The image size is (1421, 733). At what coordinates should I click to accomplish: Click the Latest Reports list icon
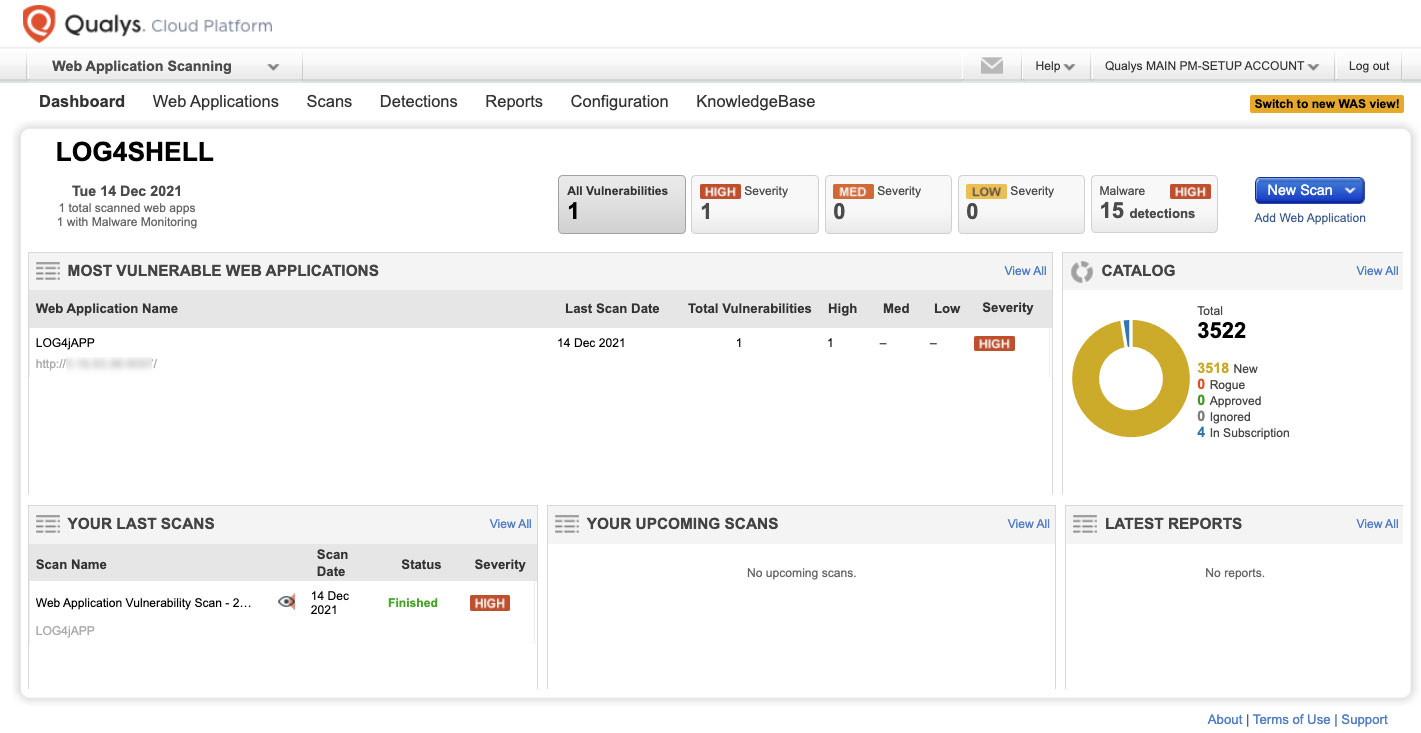(x=1084, y=524)
